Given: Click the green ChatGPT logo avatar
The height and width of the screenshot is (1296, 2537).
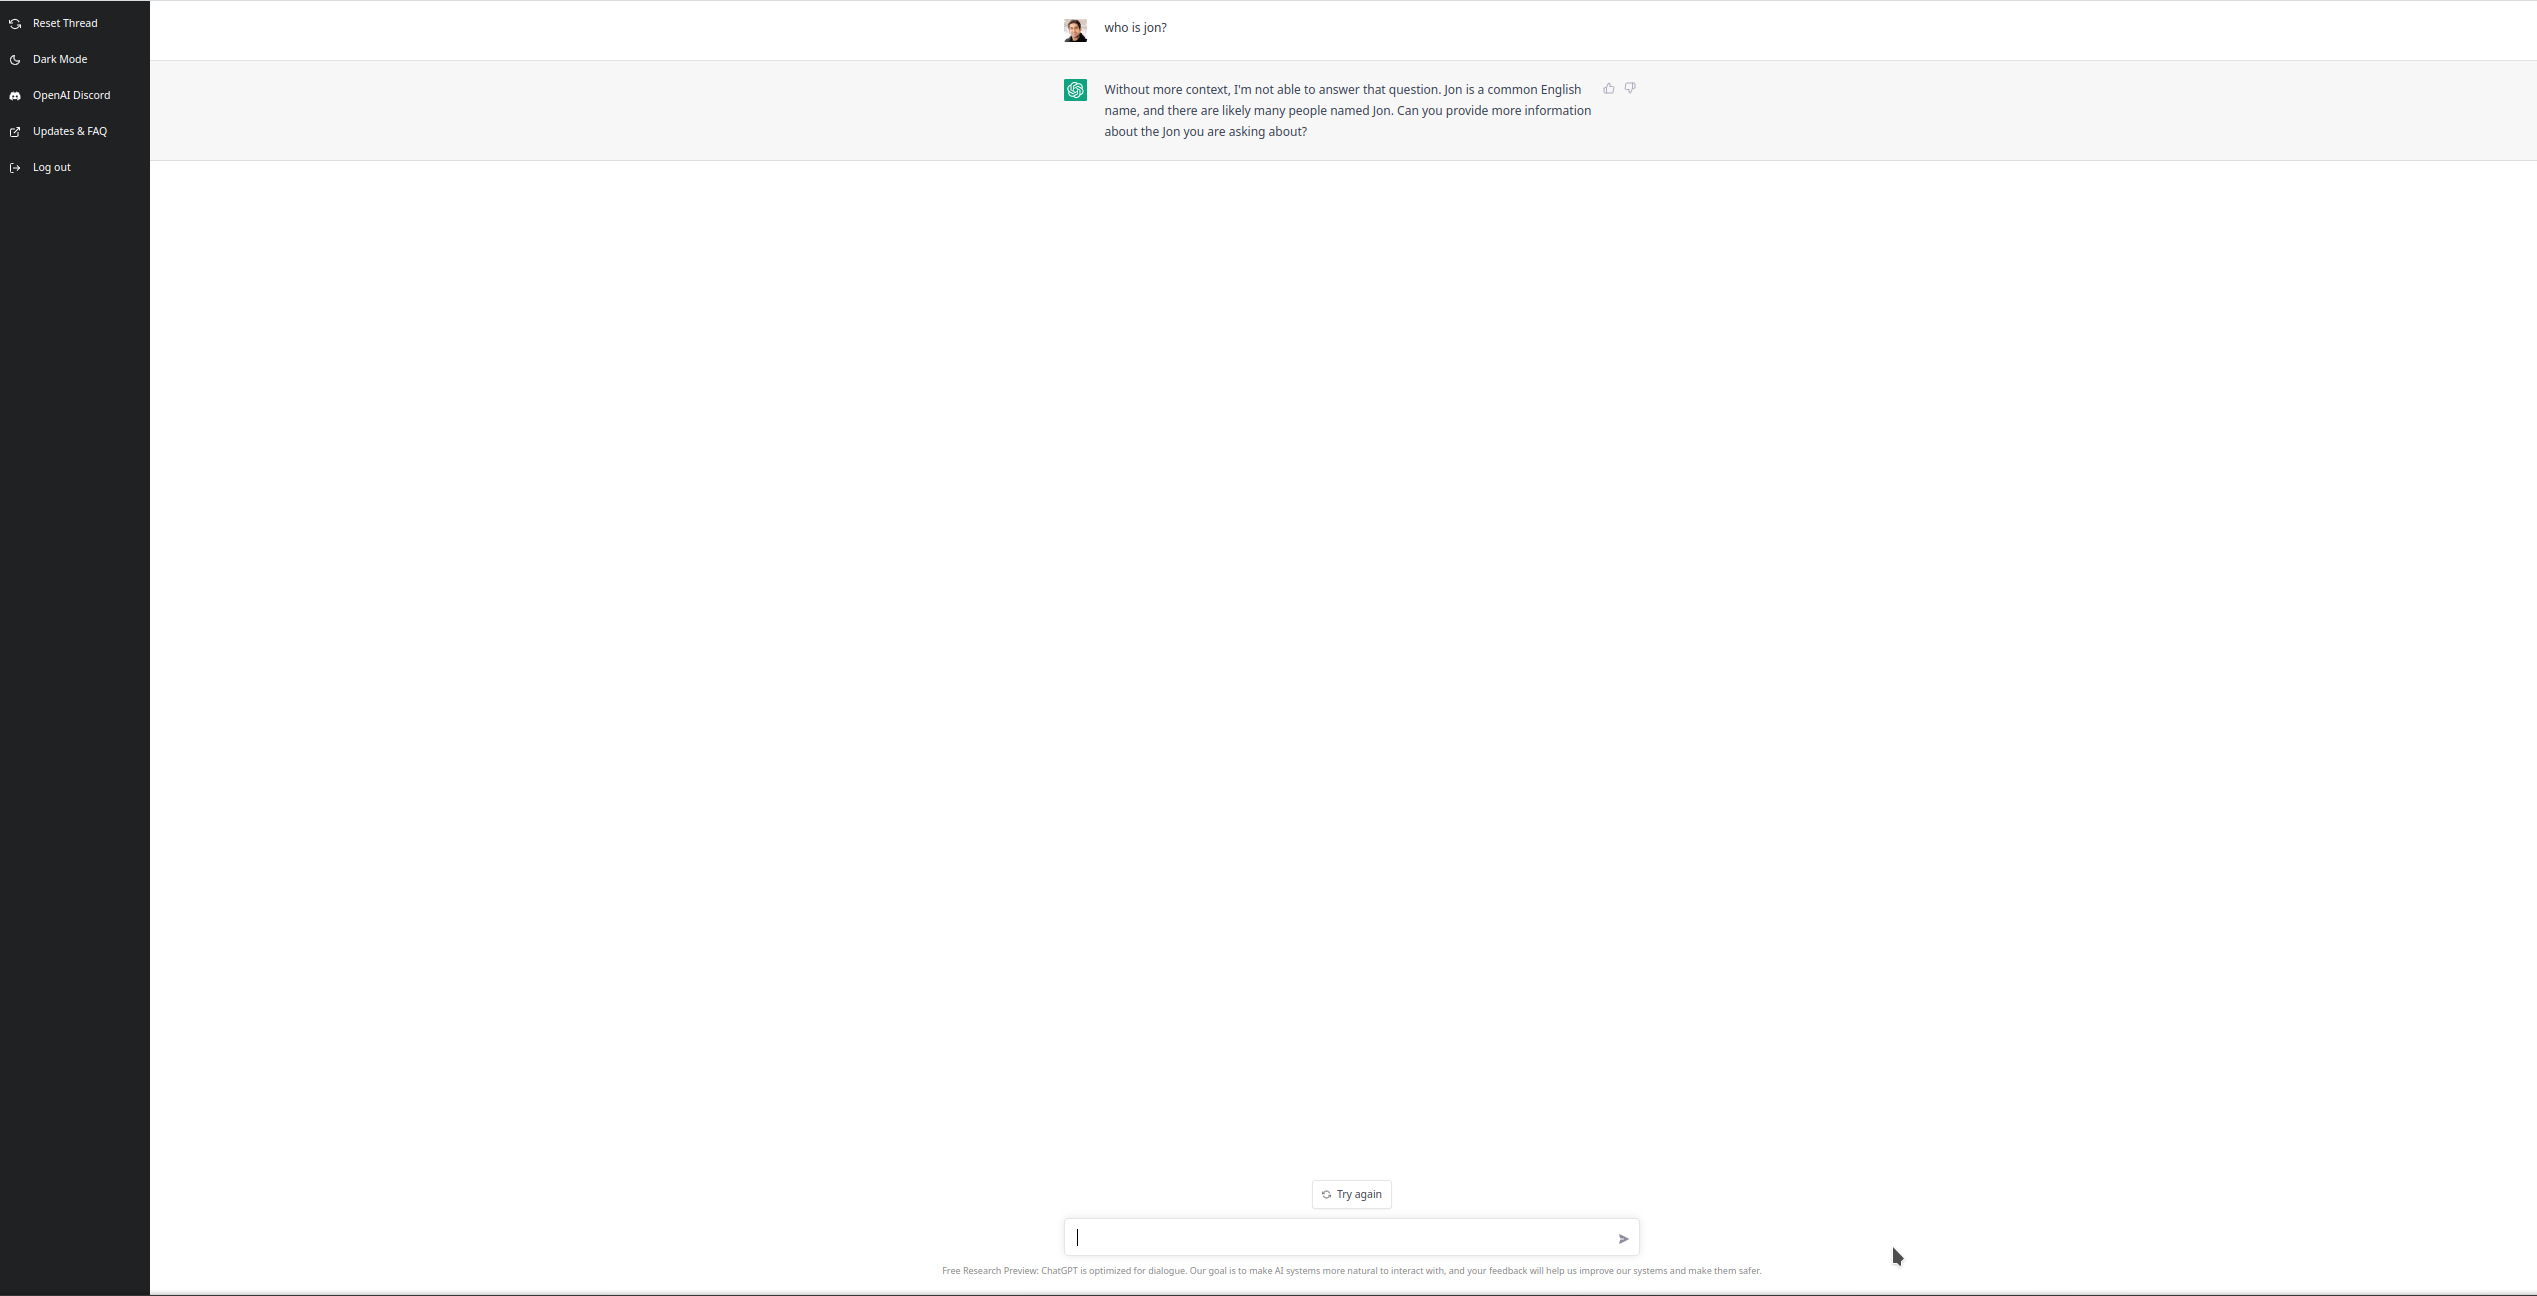Looking at the screenshot, I should click(1075, 90).
